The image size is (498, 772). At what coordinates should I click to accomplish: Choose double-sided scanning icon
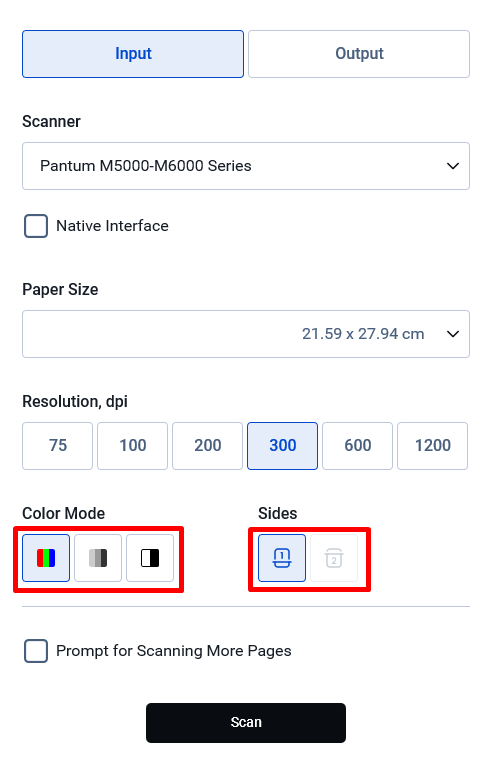coord(334,558)
